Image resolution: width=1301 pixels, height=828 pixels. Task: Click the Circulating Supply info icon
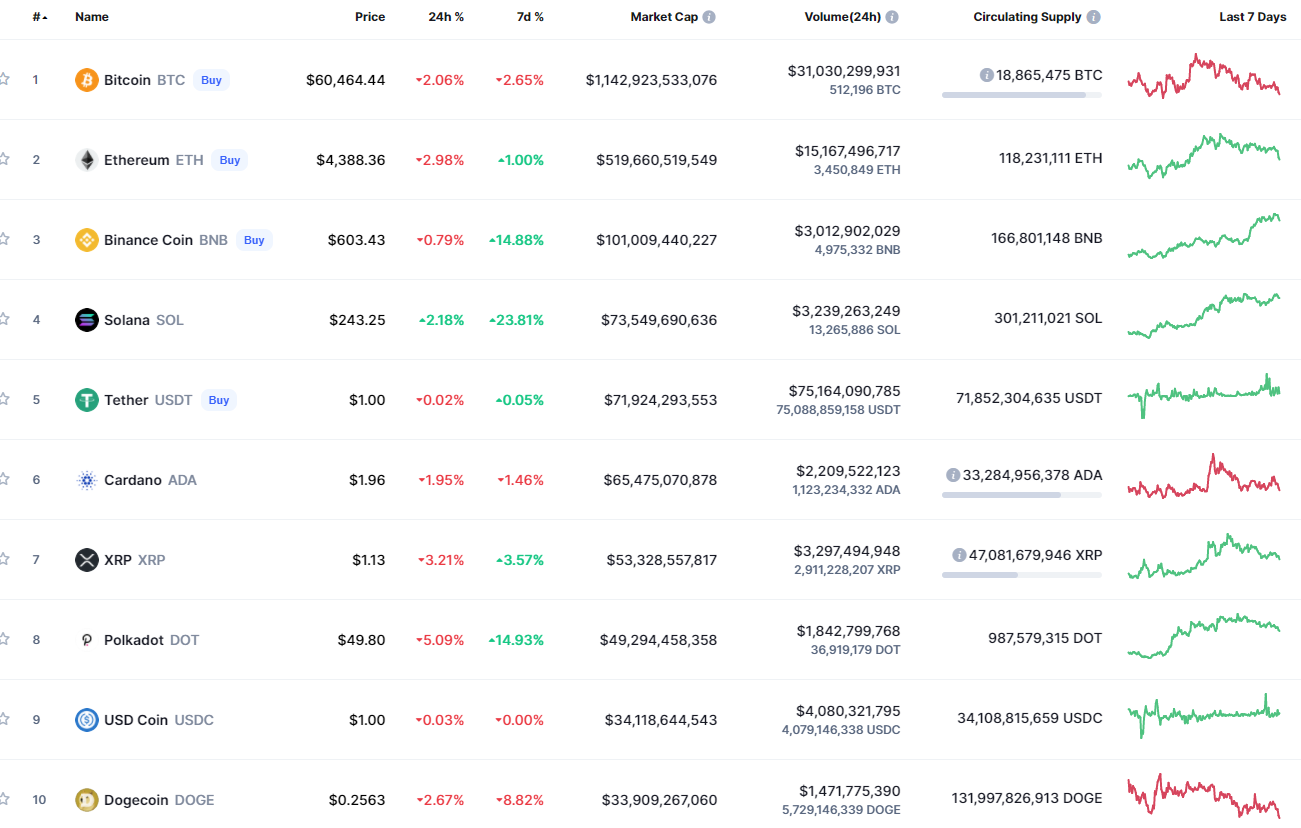pyautogui.click(x=1094, y=17)
